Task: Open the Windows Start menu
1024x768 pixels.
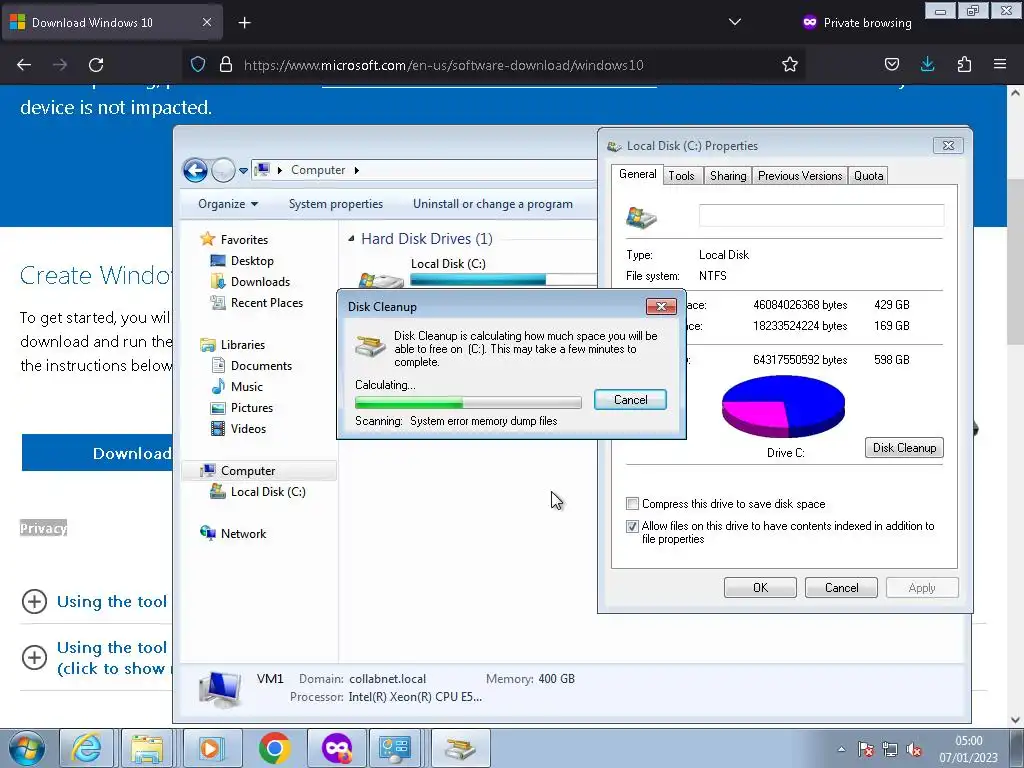Action: (x=27, y=748)
